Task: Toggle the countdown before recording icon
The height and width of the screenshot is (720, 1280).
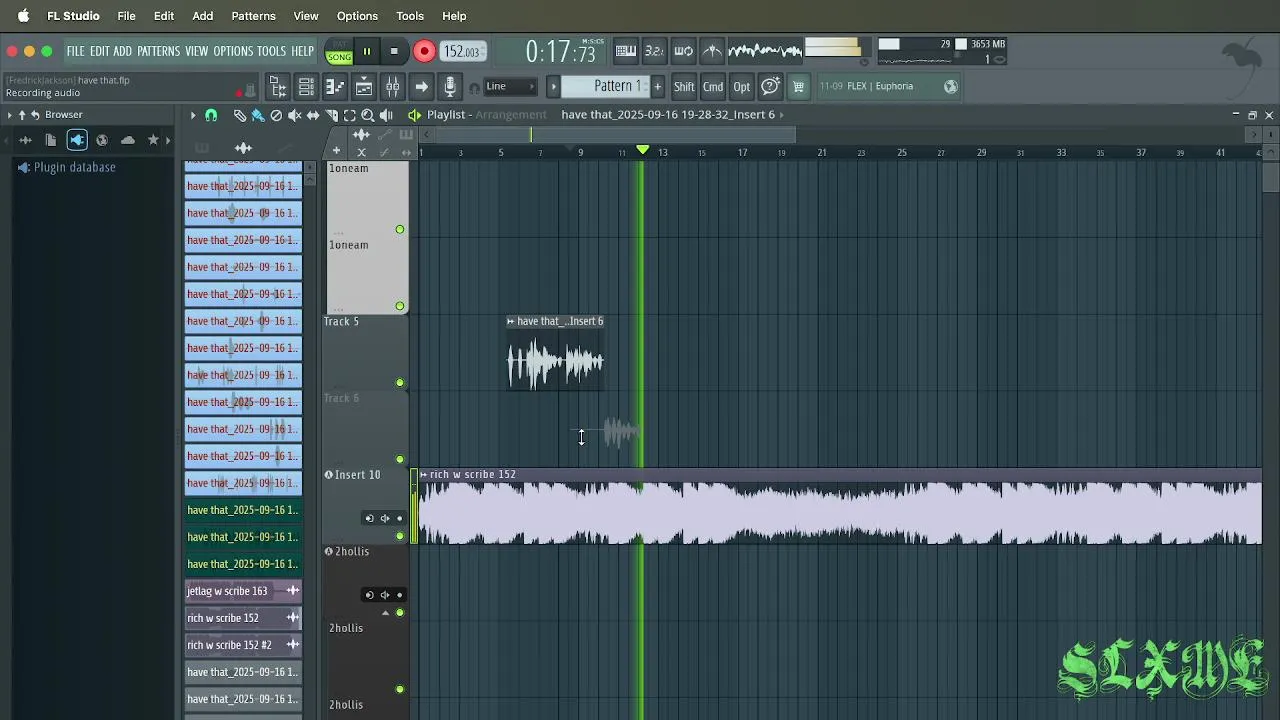Action: [x=654, y=51]
